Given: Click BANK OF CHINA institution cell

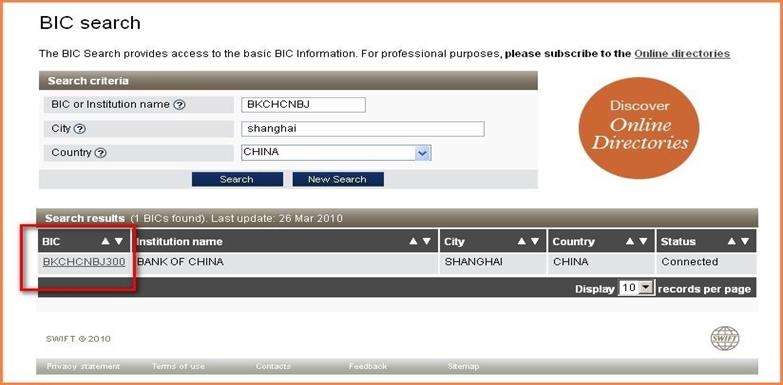Looking at the screenshot, I should [x=286, y=263].
